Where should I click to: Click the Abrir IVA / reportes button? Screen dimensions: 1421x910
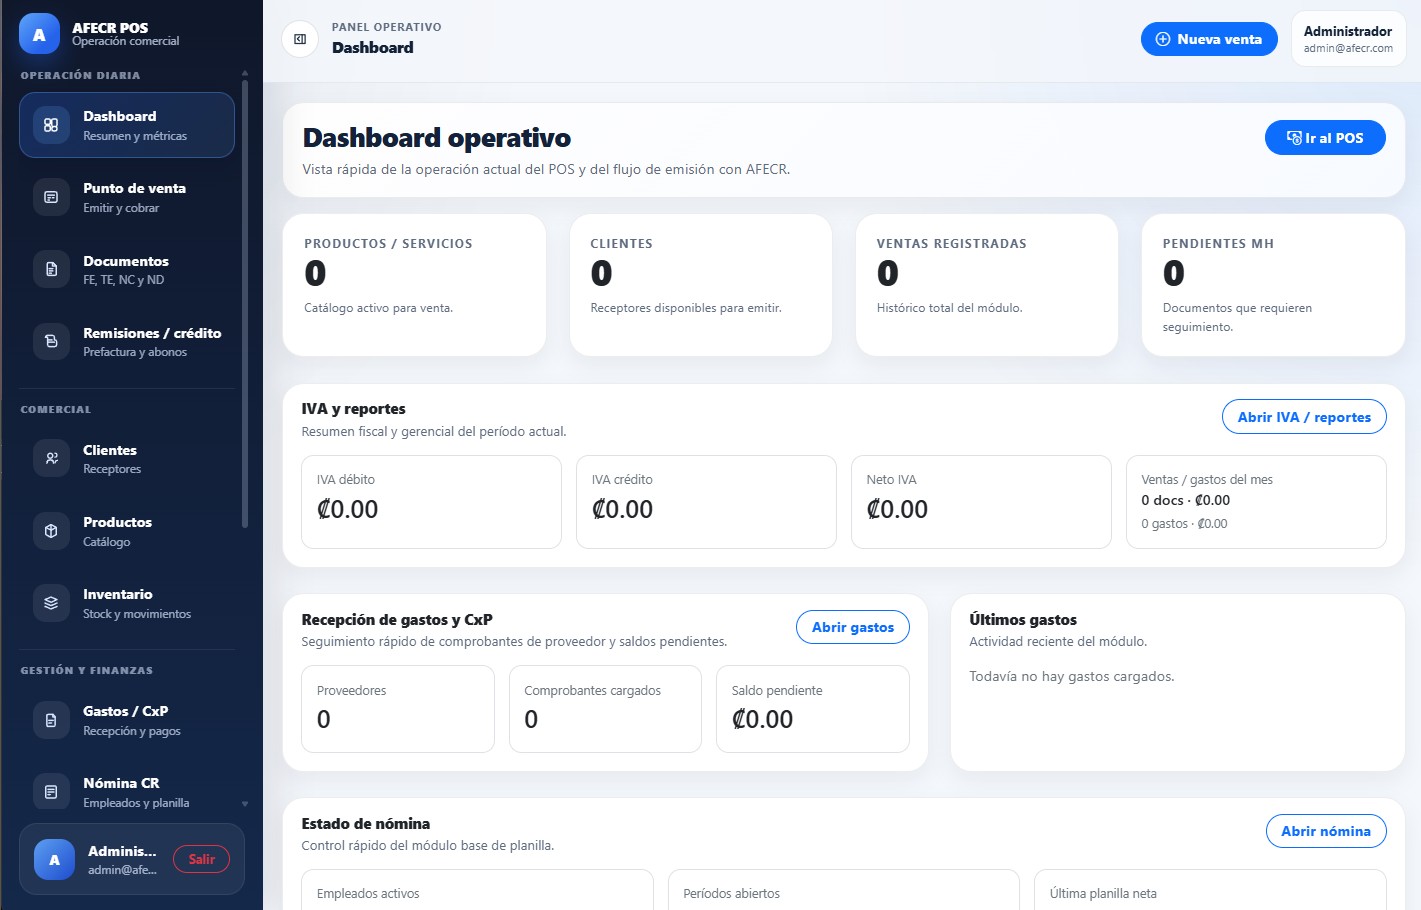pyautogui.click(x=1304, y=417)
